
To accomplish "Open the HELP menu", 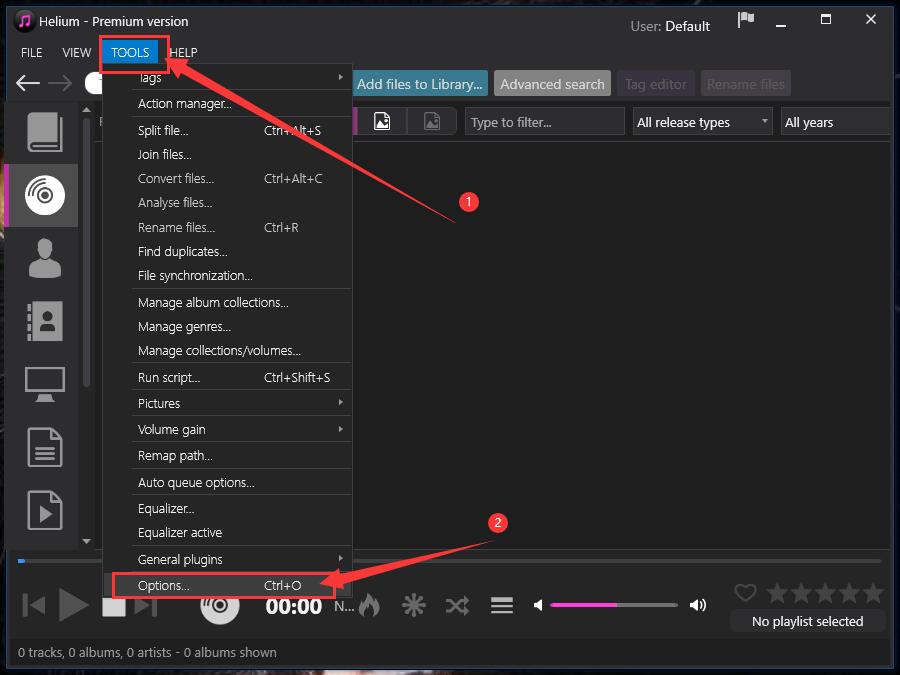I will [184, 53].
